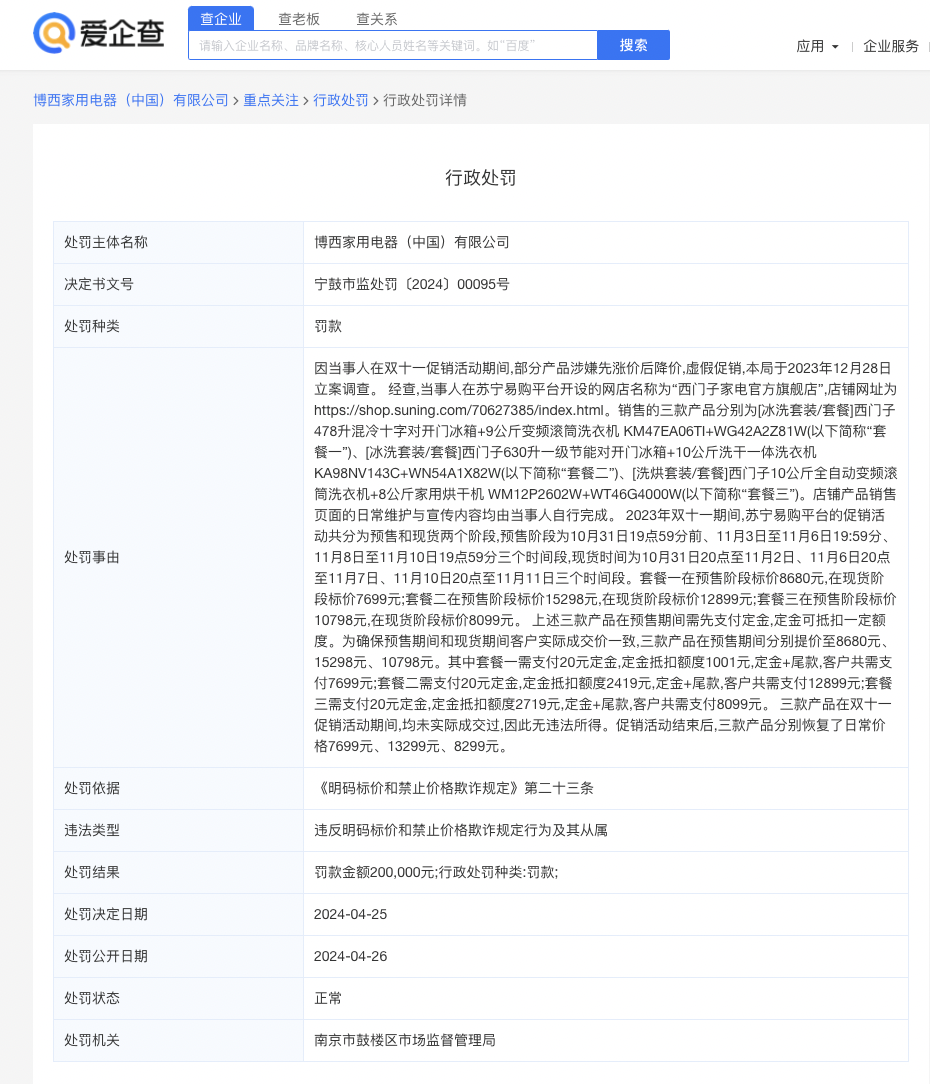Click the 处罚主体名称 row label
The width and height of the screenshot is (930, 1084).
tap(106, 242)
